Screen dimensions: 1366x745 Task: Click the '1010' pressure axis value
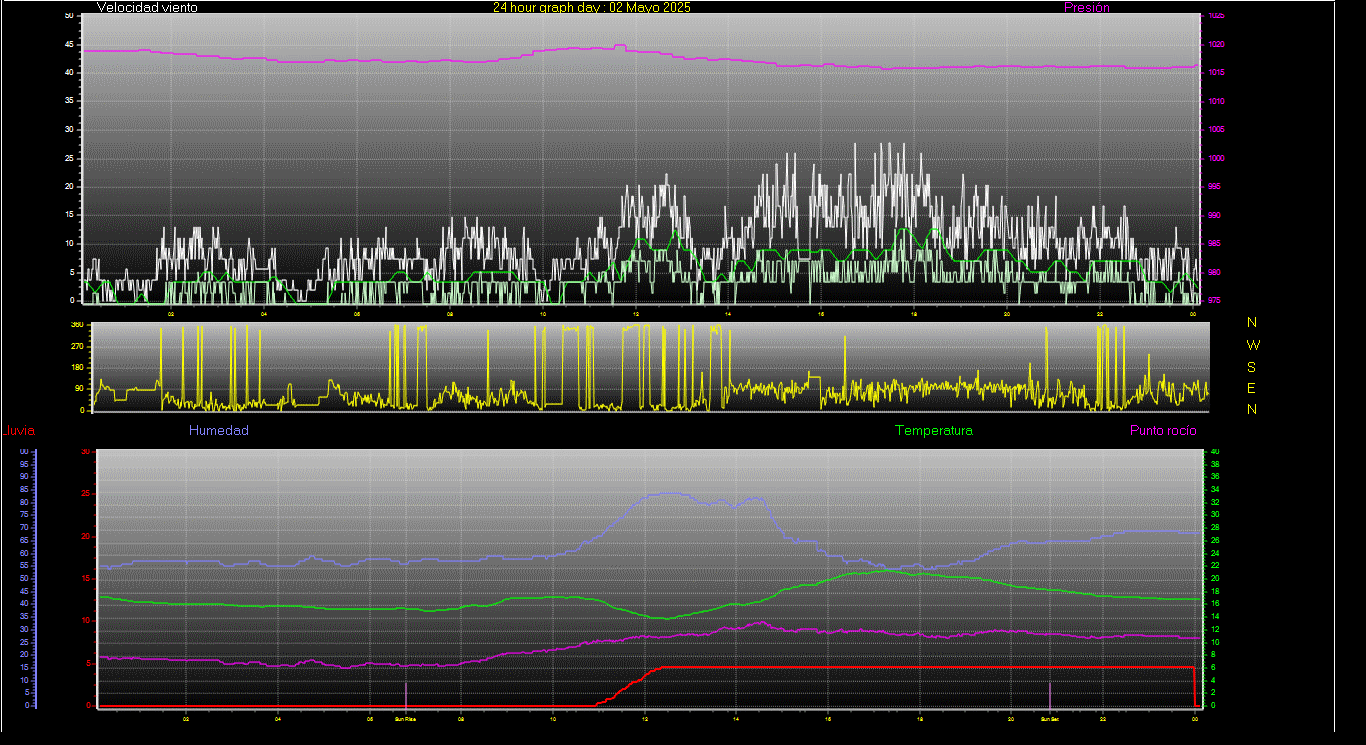pyautogui.click(x=1215, y=101)
